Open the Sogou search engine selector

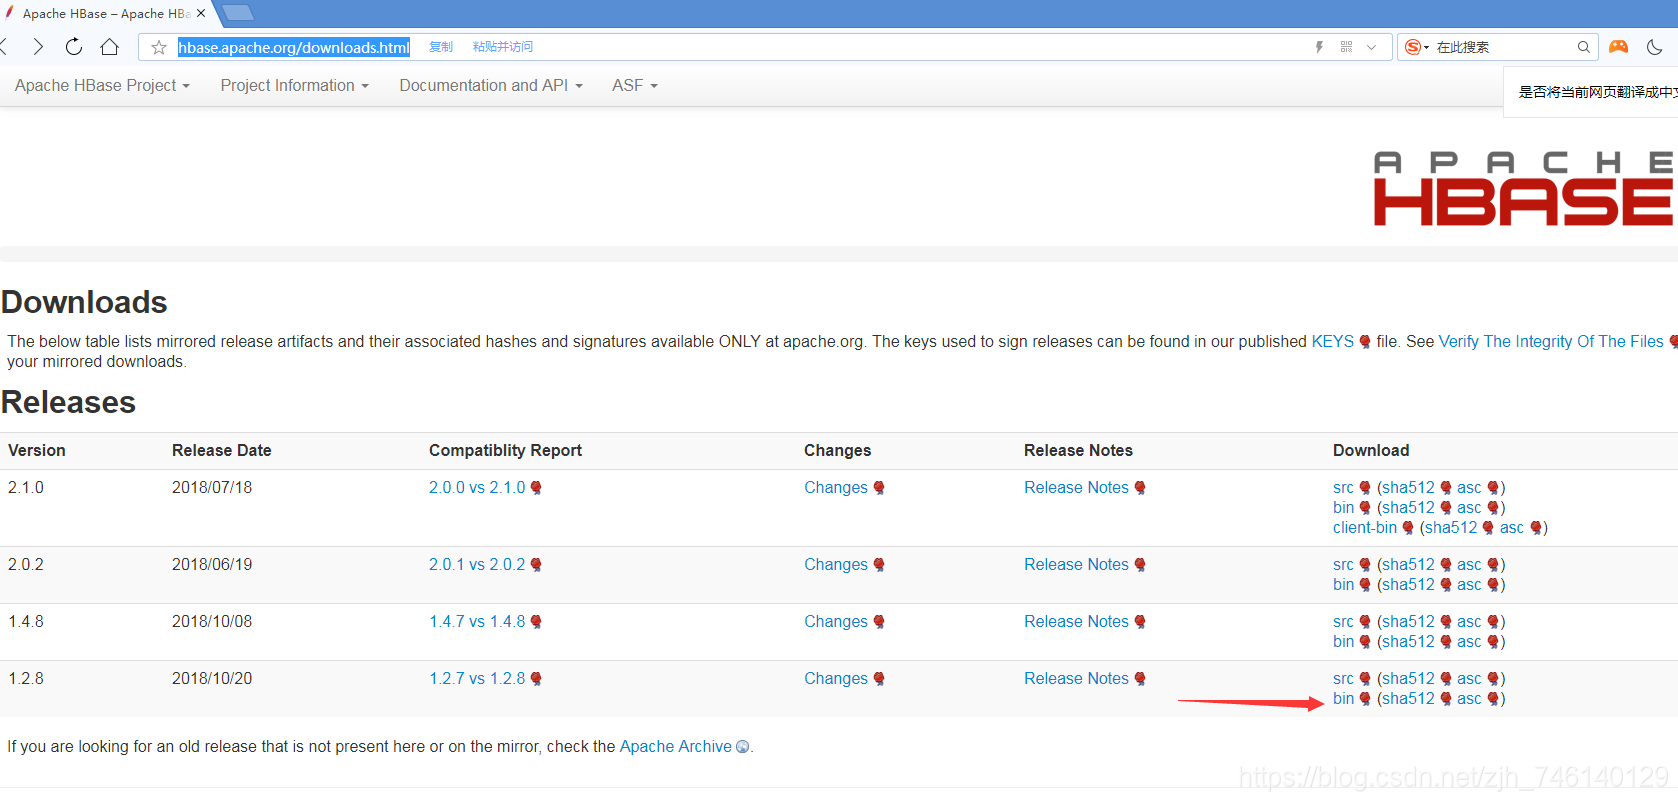tap(1416, 47)
